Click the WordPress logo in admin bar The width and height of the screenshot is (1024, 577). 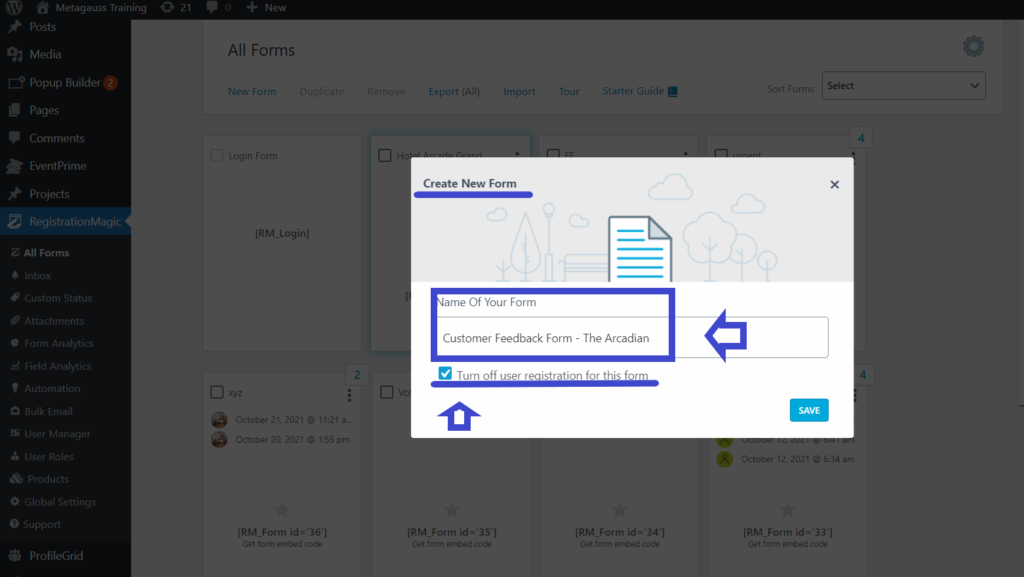click(14, 6)
